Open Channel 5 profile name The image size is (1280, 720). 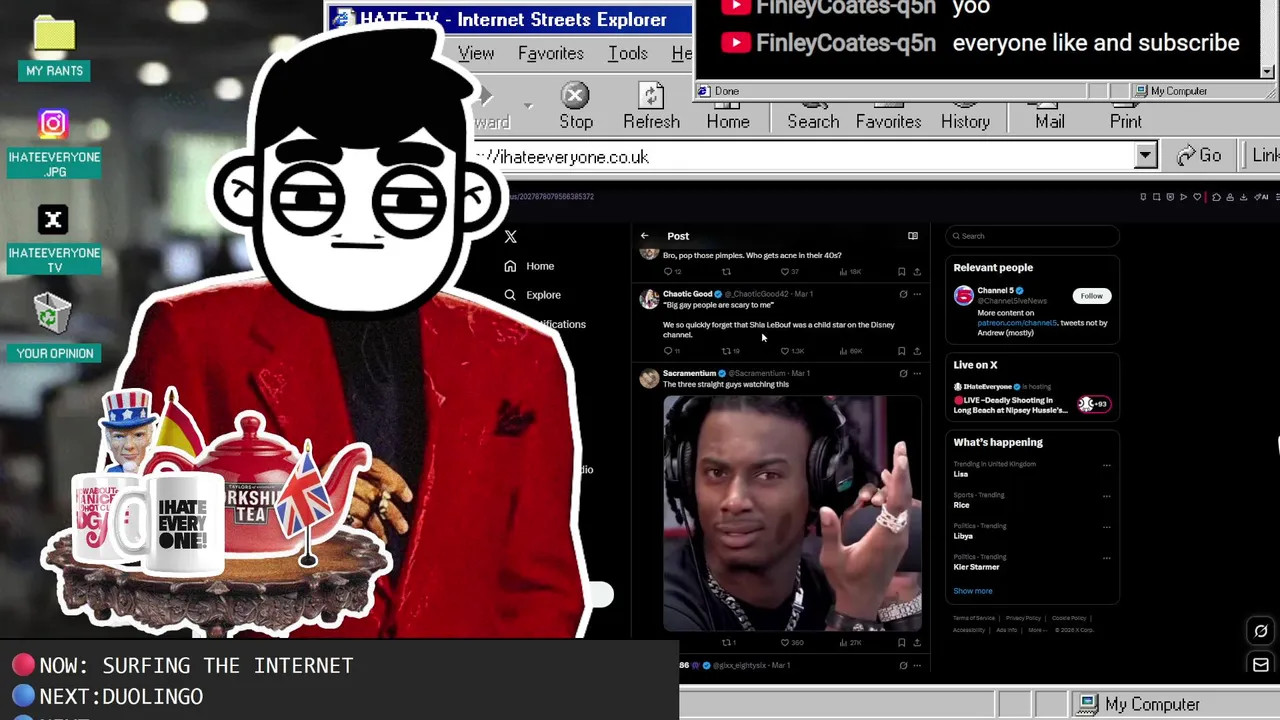pyautogui.click(x=995, y=290)
